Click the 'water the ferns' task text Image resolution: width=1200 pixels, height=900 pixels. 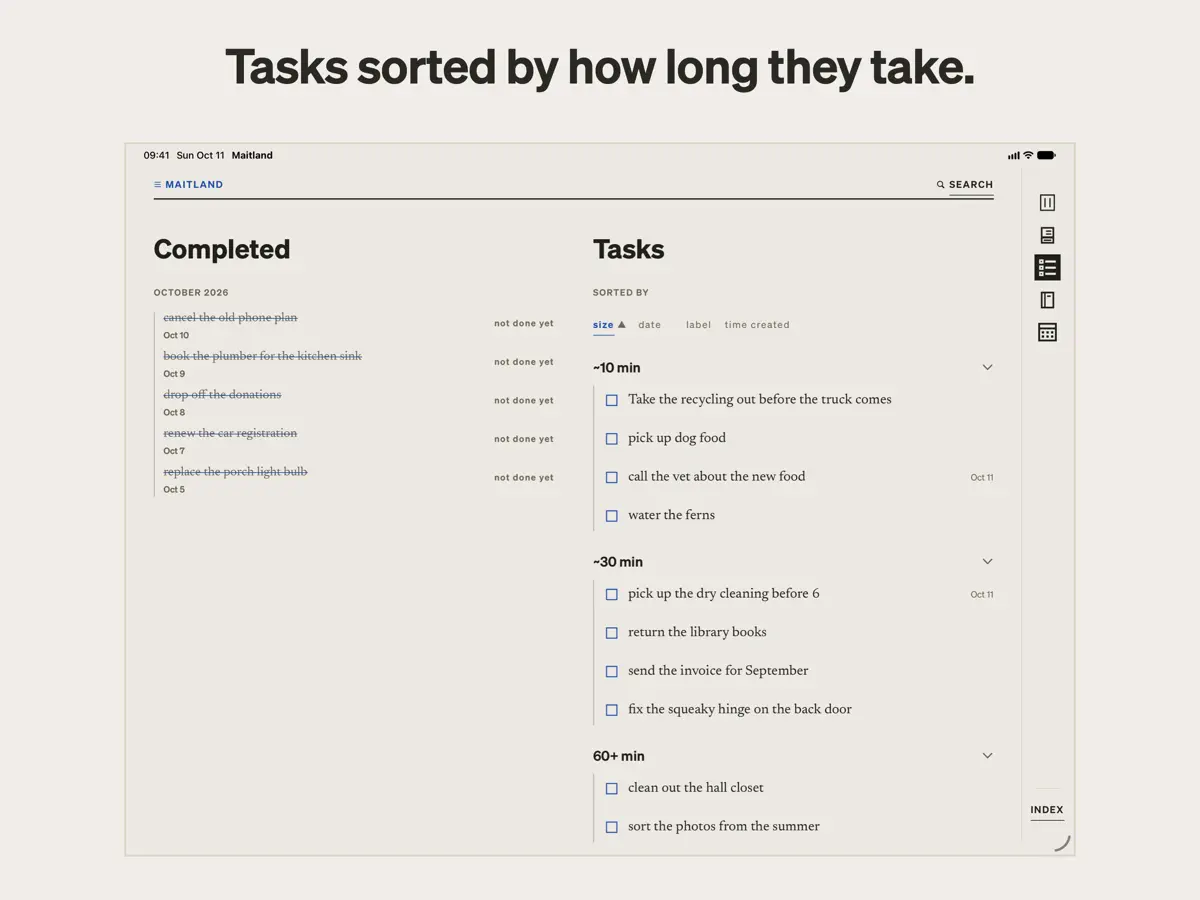(x=671, y=516)
